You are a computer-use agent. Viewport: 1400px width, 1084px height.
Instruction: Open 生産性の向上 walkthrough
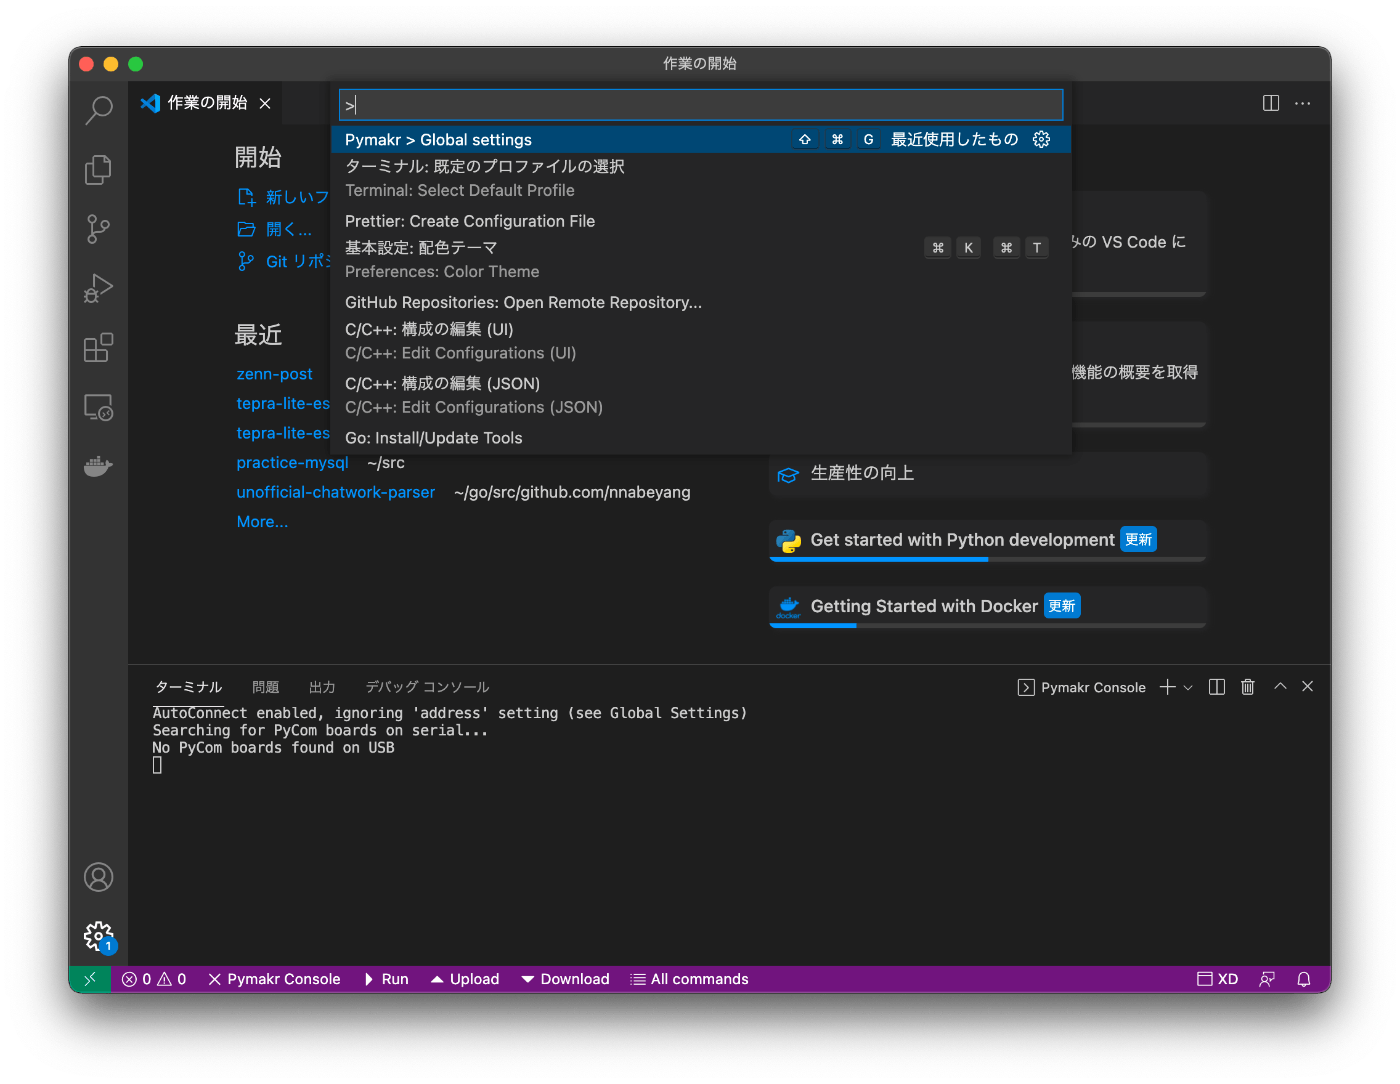point(987,474)
